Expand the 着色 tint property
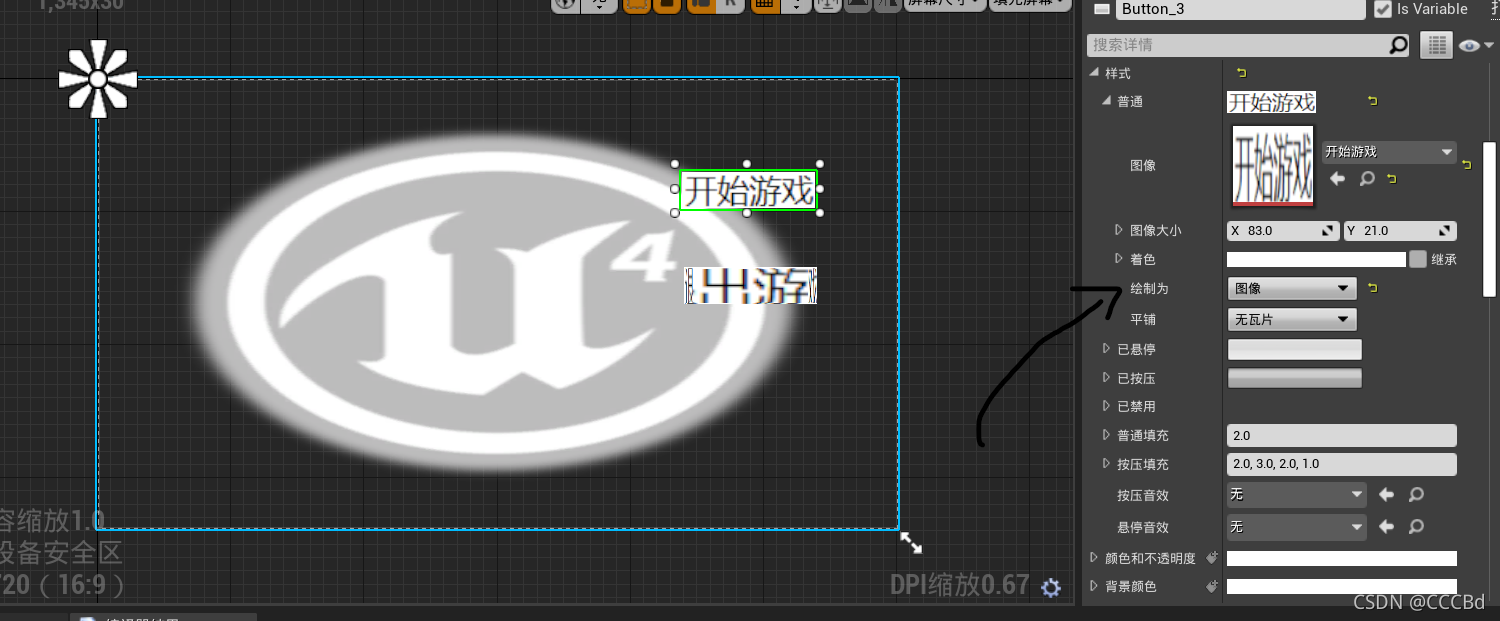The width and height of the screenshot is (1500, 621). coord(1119,259)
